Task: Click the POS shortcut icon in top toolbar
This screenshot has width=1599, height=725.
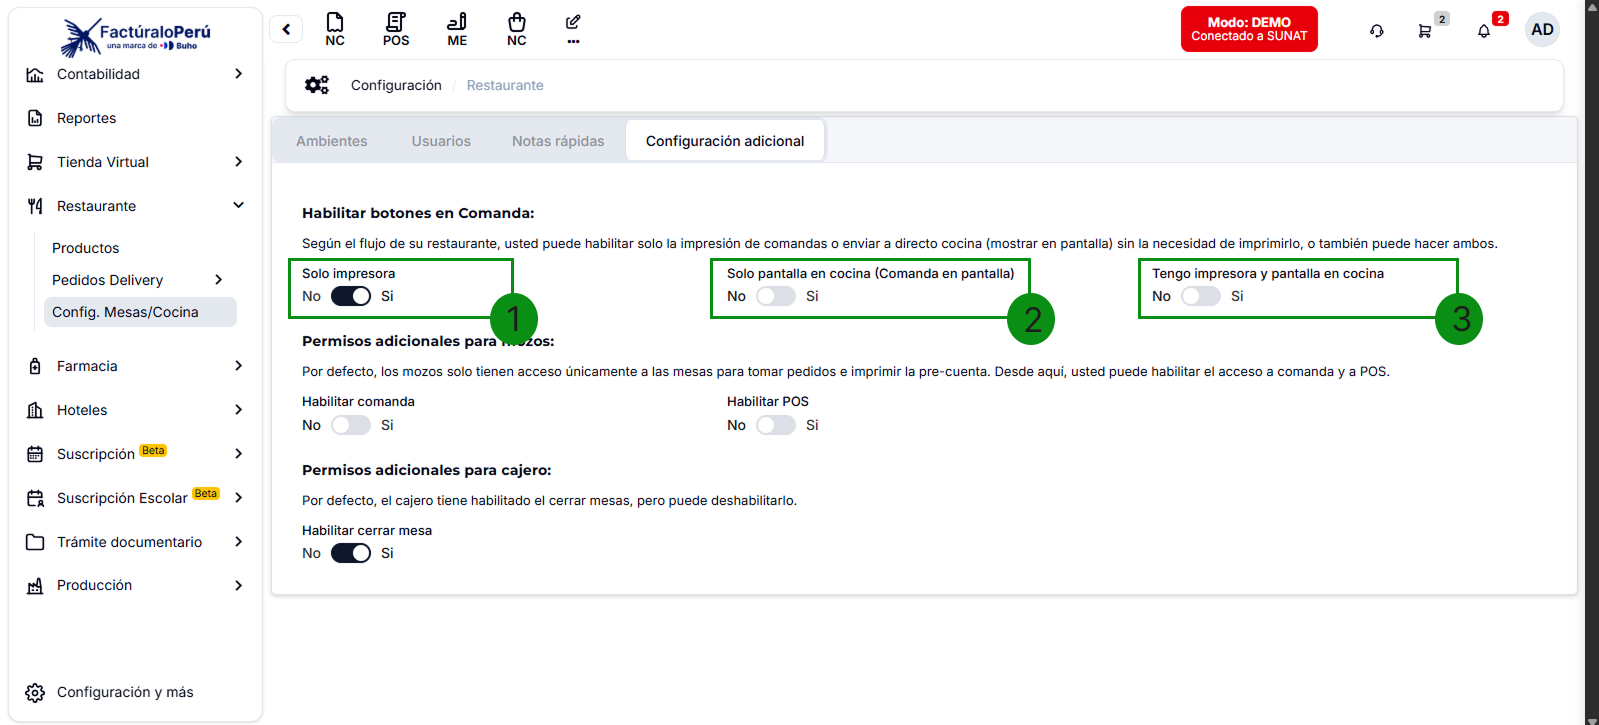Action: [x=396, y=29]
